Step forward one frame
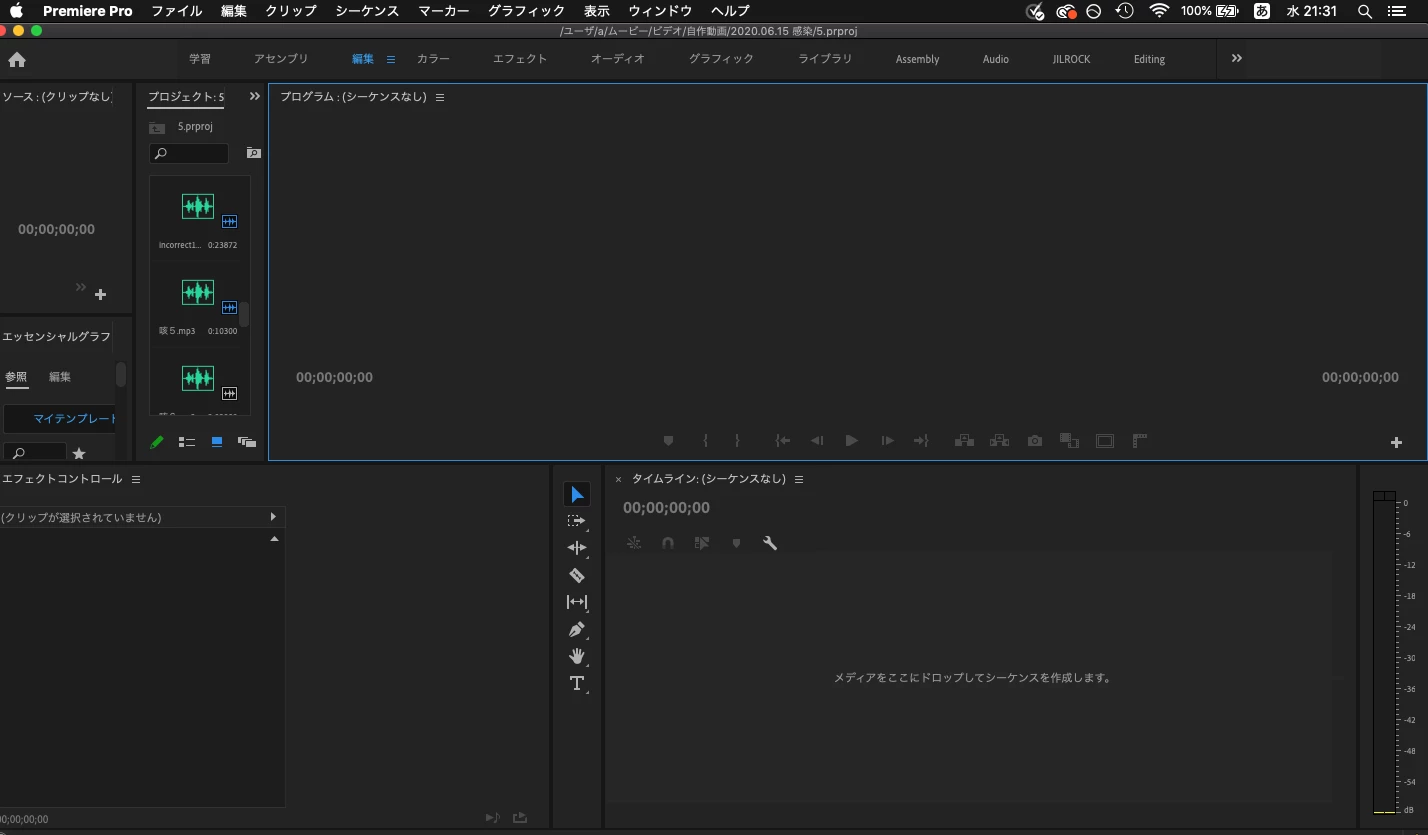This screenshot has width=1428, height=835. point(887,441)
